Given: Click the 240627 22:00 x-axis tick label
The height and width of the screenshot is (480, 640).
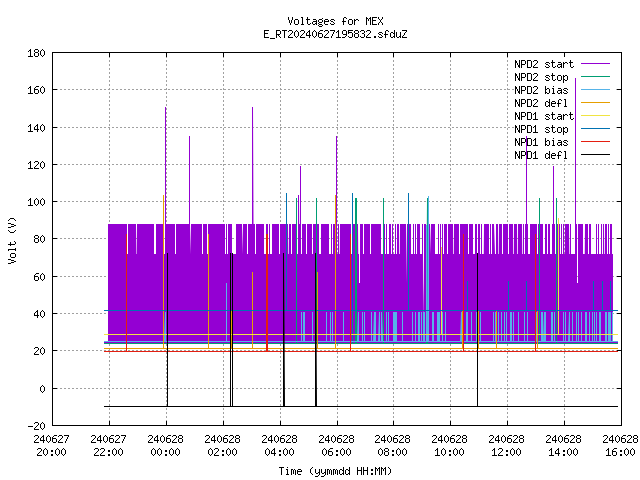Looking at the screenshot, I should tap(108, 446).
